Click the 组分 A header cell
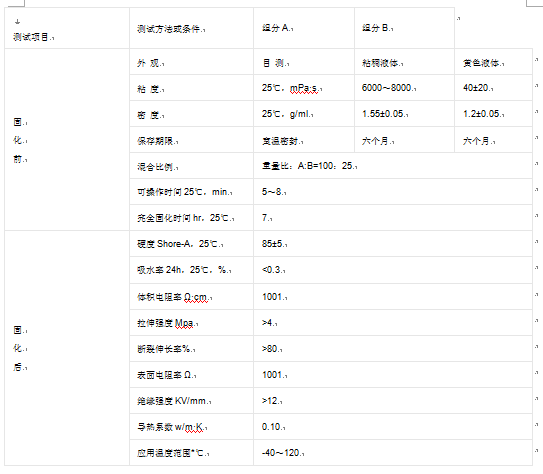The image size is (543, 474). coord(304,28)
